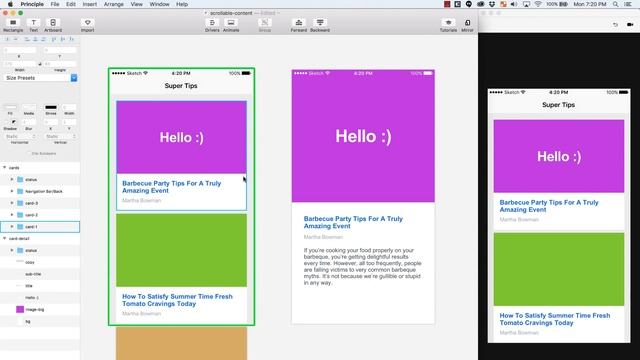Click the Fill color swatch
The image size is (640, 360).
click(x=10, y=107)
